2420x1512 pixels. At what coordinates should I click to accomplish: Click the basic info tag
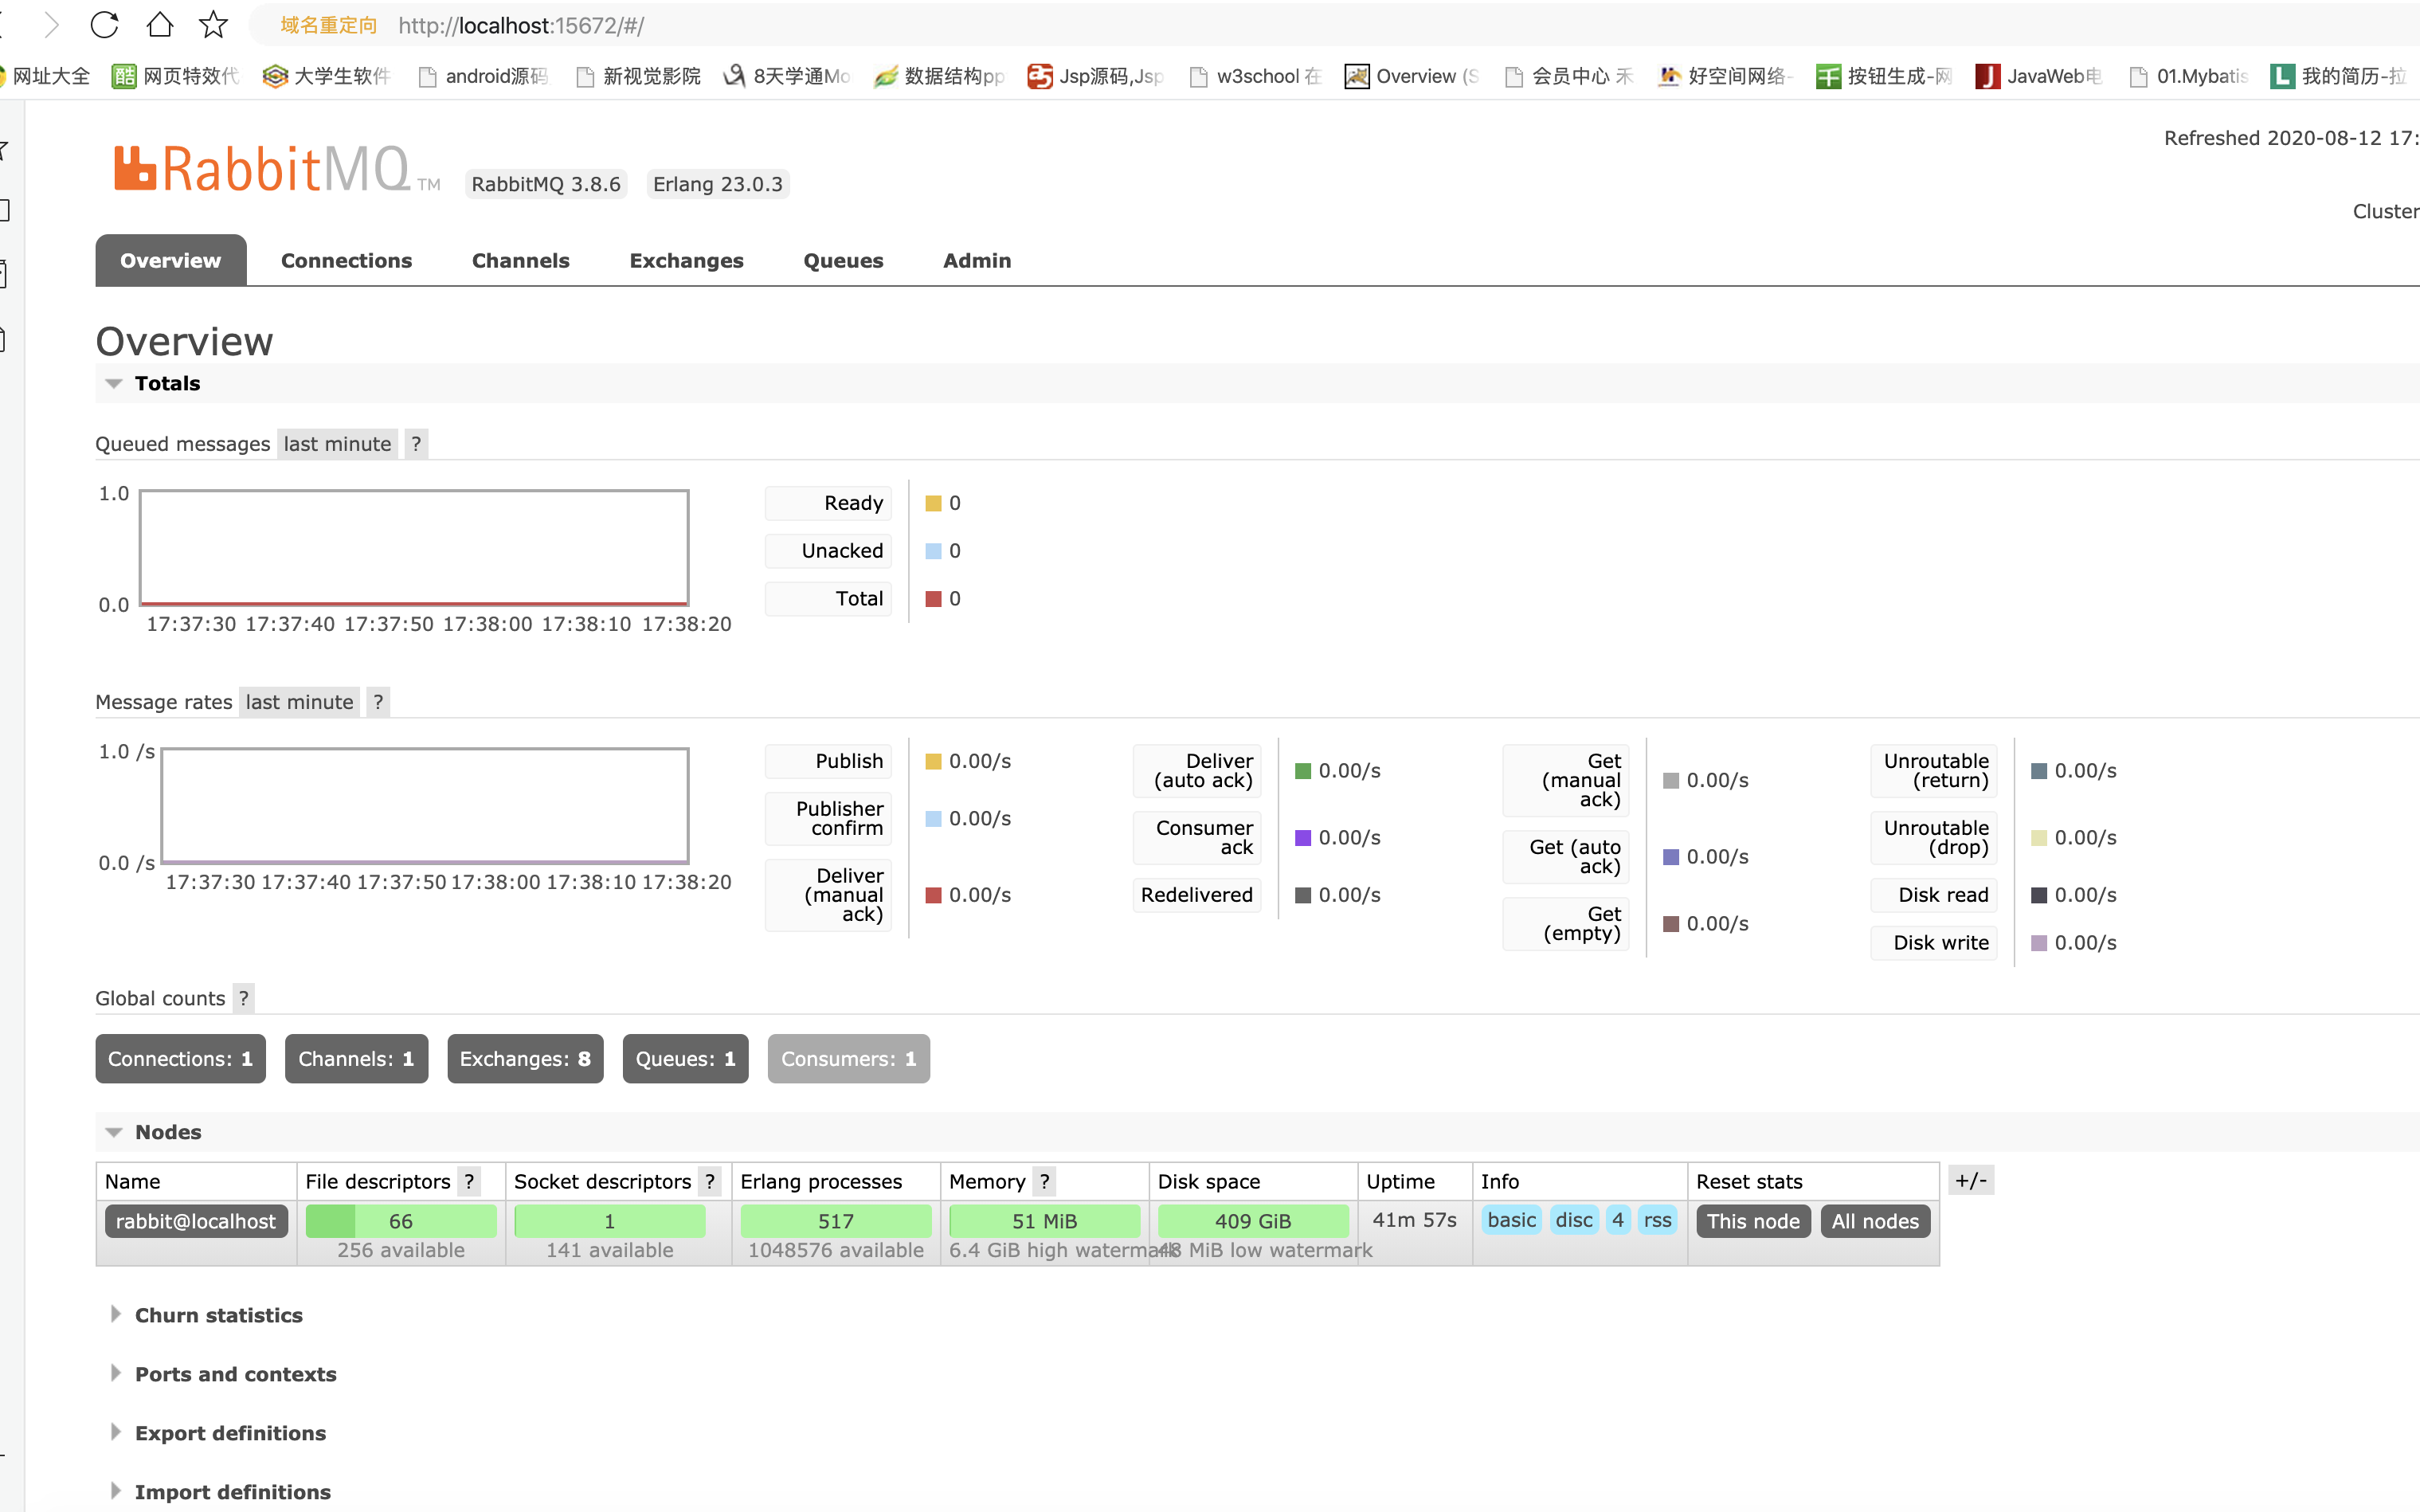(x=1511, y=1220)
